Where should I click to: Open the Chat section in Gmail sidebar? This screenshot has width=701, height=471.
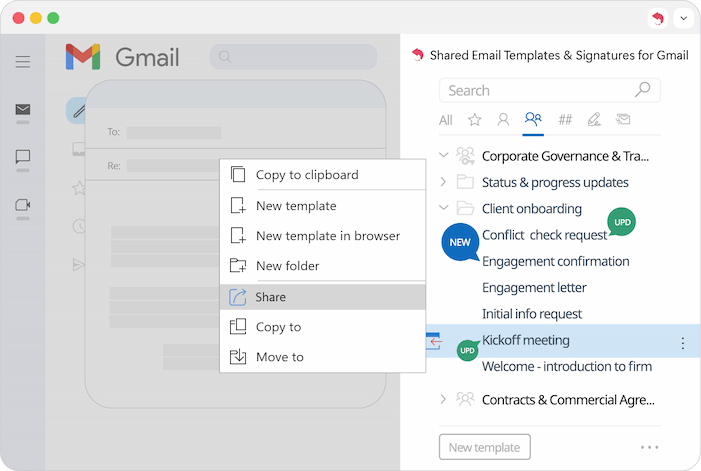point(23,156)
